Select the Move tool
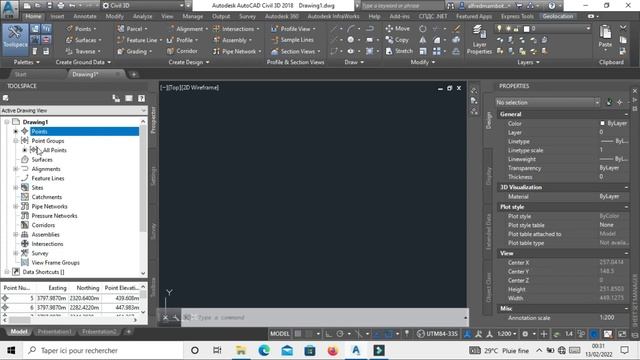Screen dimensions: 640x360 click(x=398, y=29)
